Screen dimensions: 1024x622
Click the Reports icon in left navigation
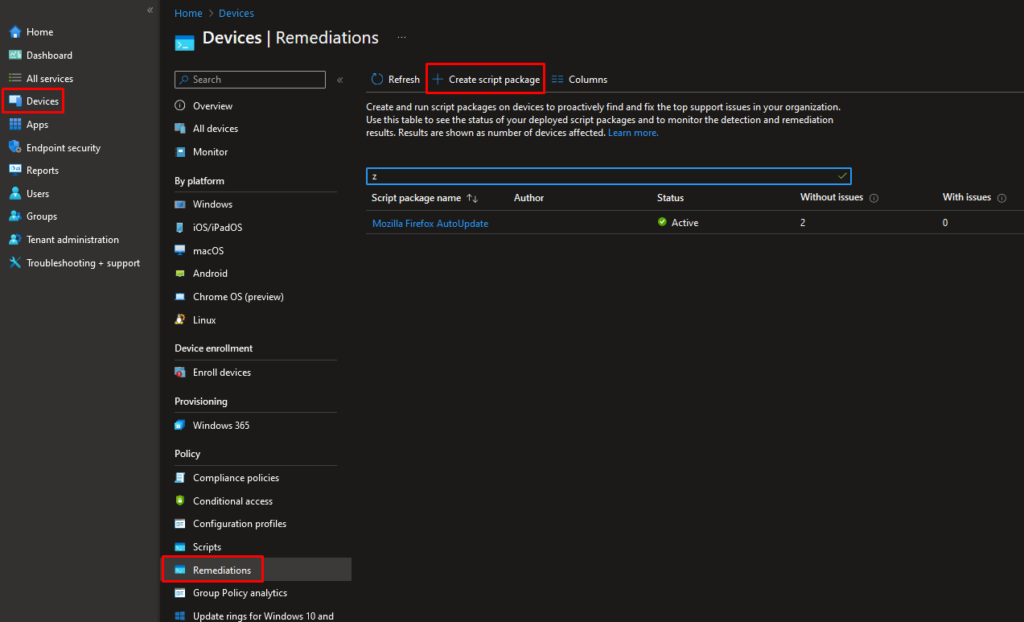coord(15,170)
